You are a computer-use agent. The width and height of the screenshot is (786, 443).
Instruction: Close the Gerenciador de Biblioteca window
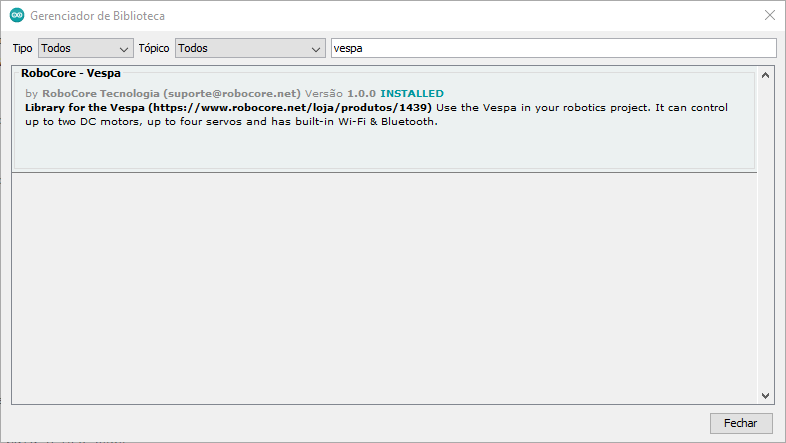tap(770, 16)
